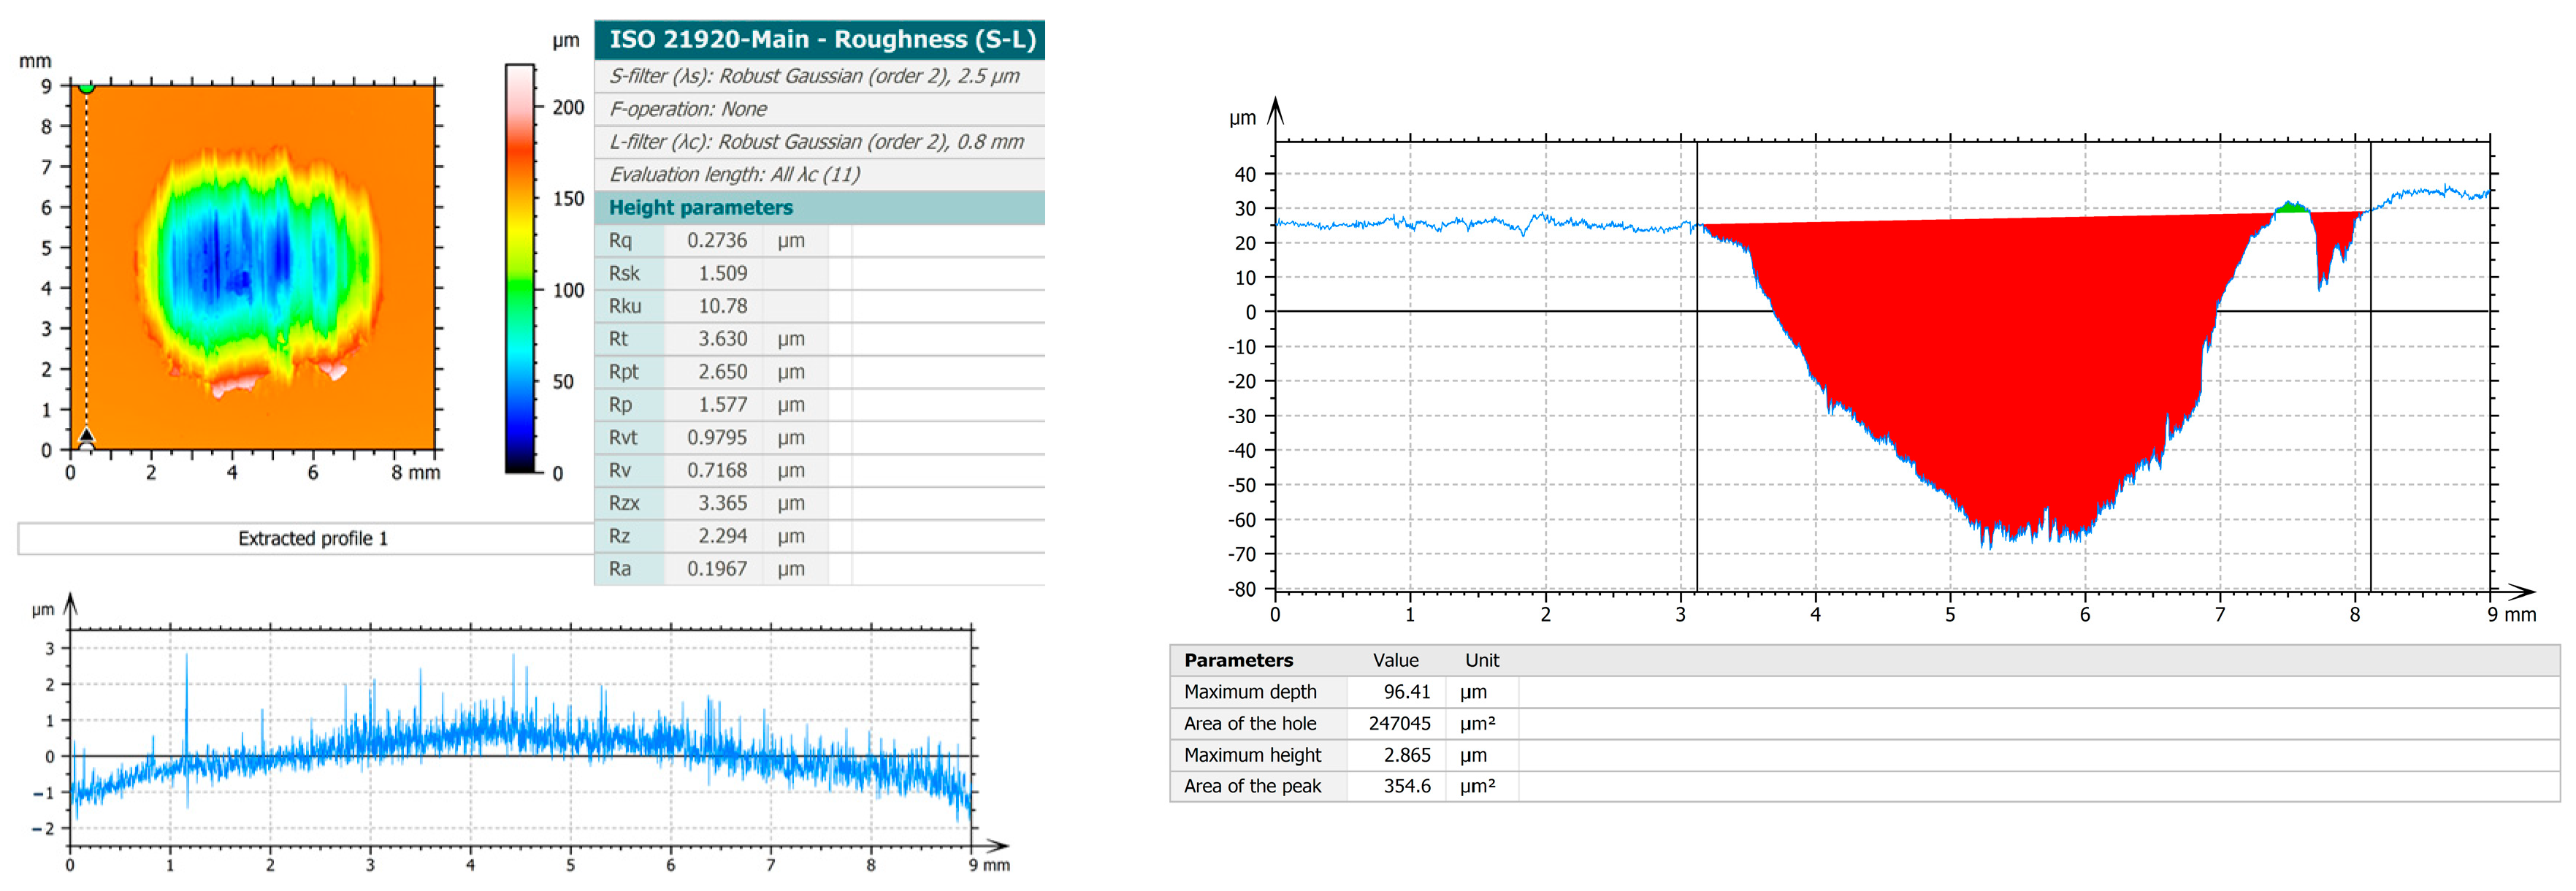Click the Extracted profile 1 label bar
This screenshot has height=891, width=2576.
312,538
